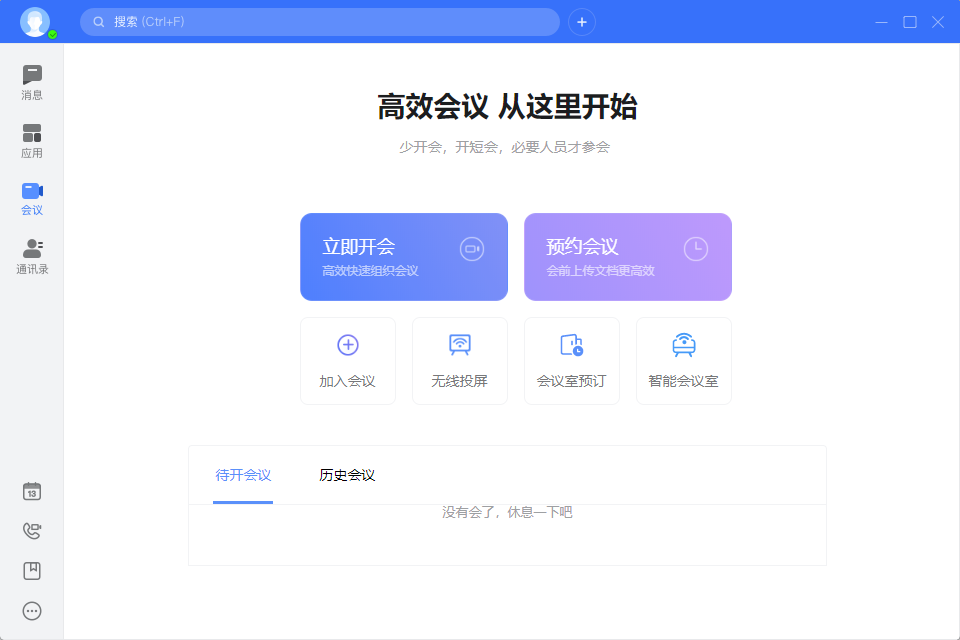Open the 消息 messages section
The height and width of the screenshot is (640, 960).
(x=32, y=82)
